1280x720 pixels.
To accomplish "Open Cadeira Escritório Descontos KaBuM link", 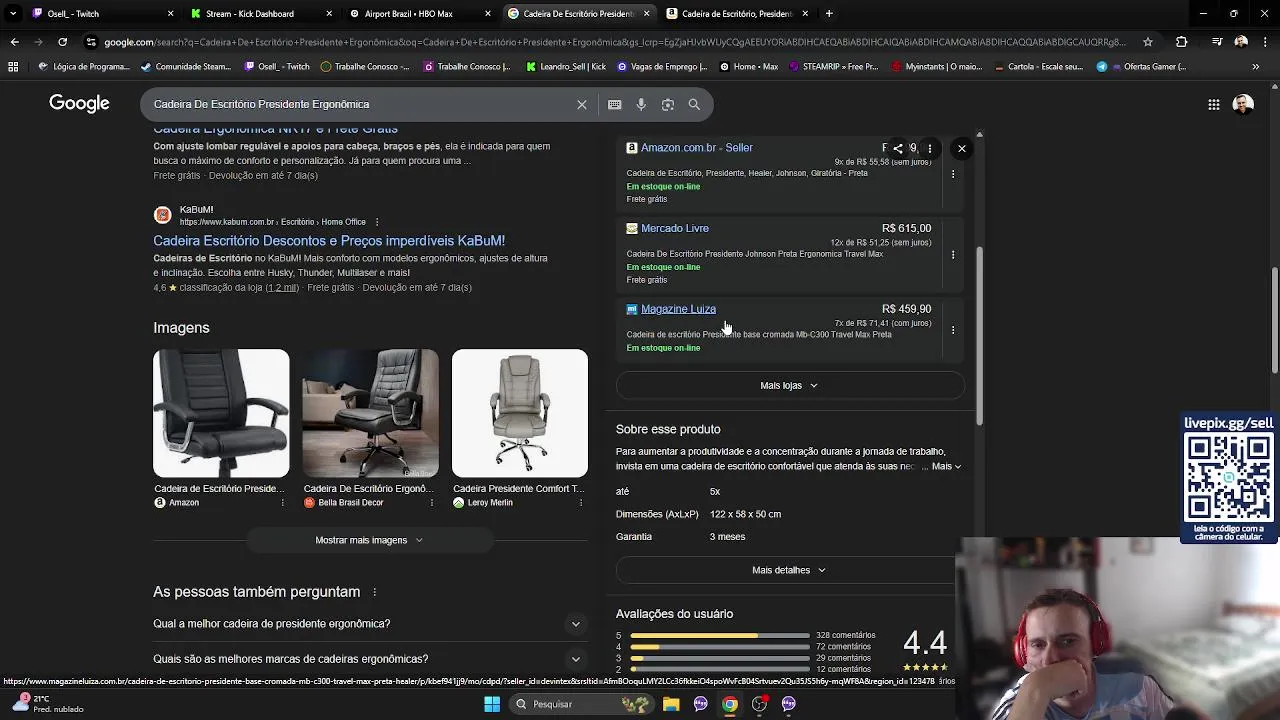I will [329, 241].
